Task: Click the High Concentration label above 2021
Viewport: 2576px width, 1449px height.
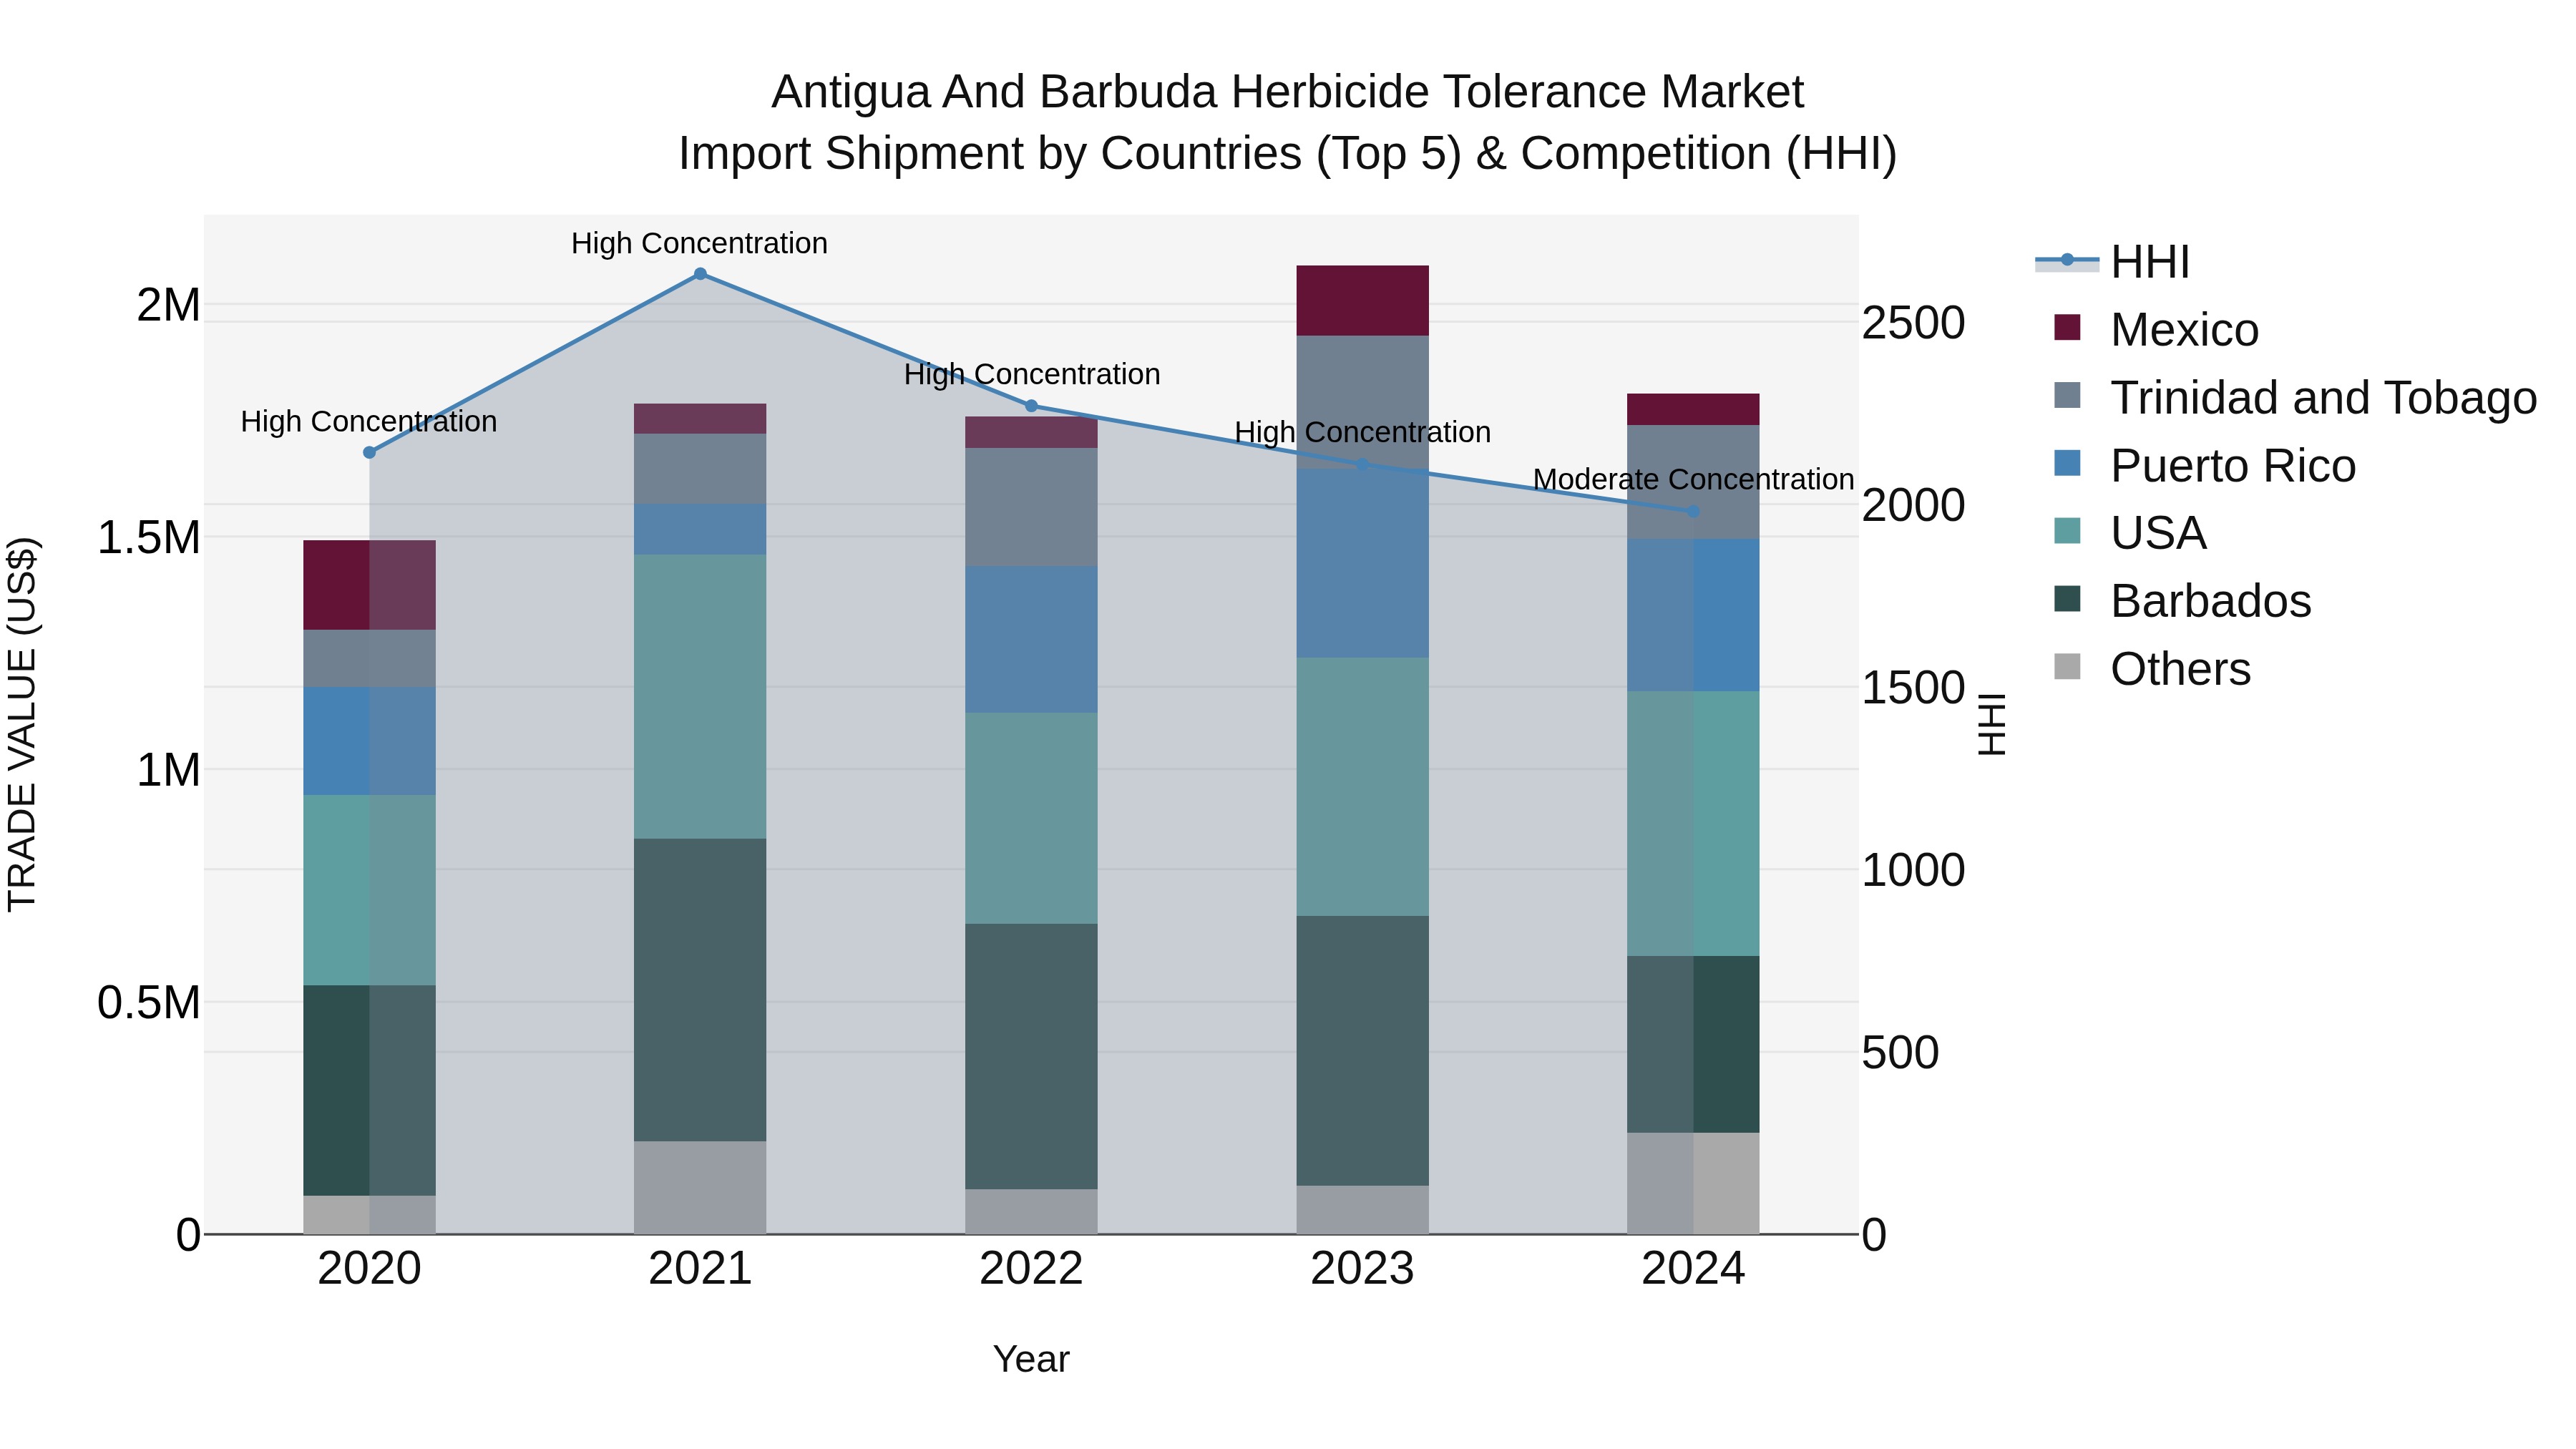Action: (700, 243)
